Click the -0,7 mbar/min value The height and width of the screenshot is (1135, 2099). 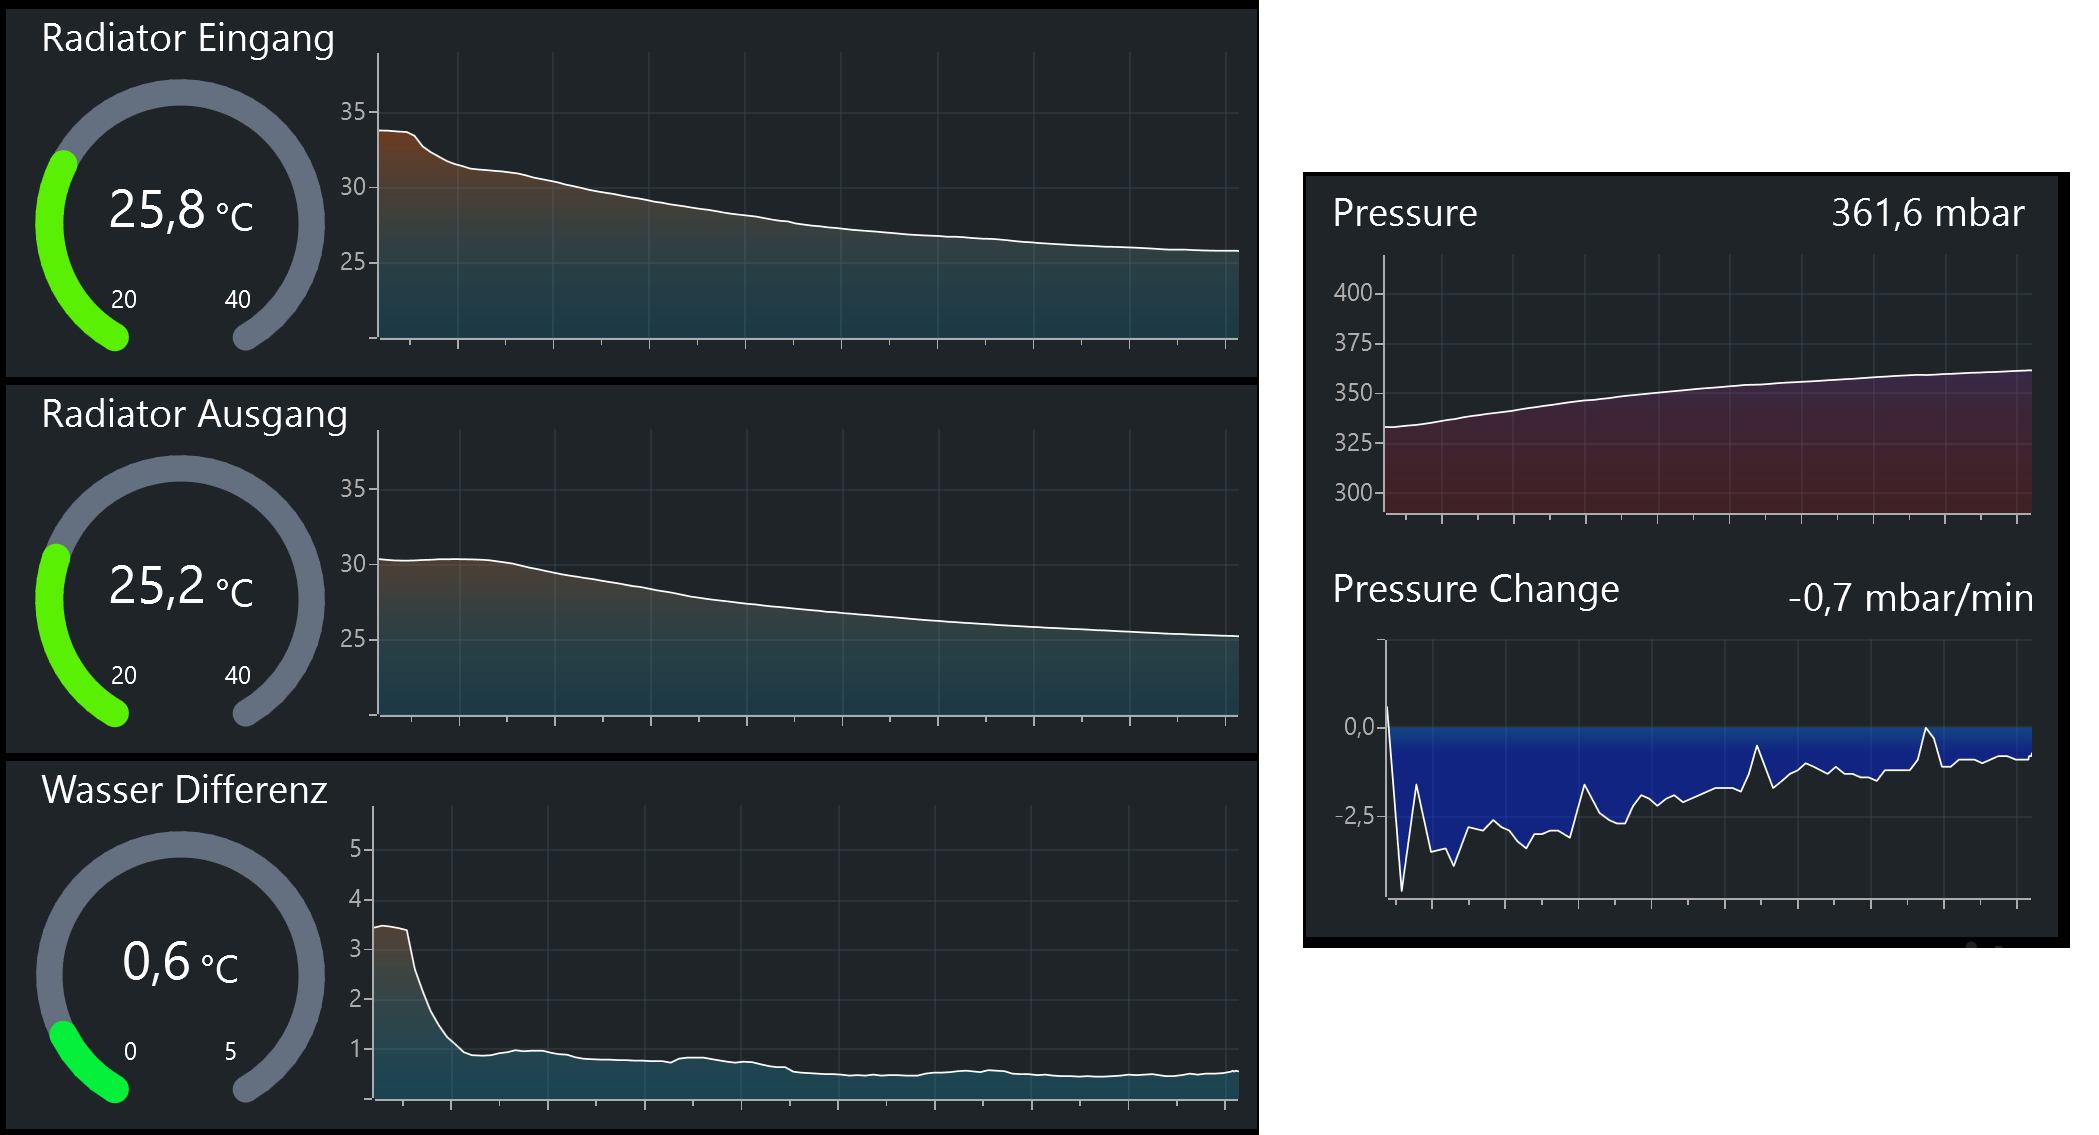coord(1910,599)
